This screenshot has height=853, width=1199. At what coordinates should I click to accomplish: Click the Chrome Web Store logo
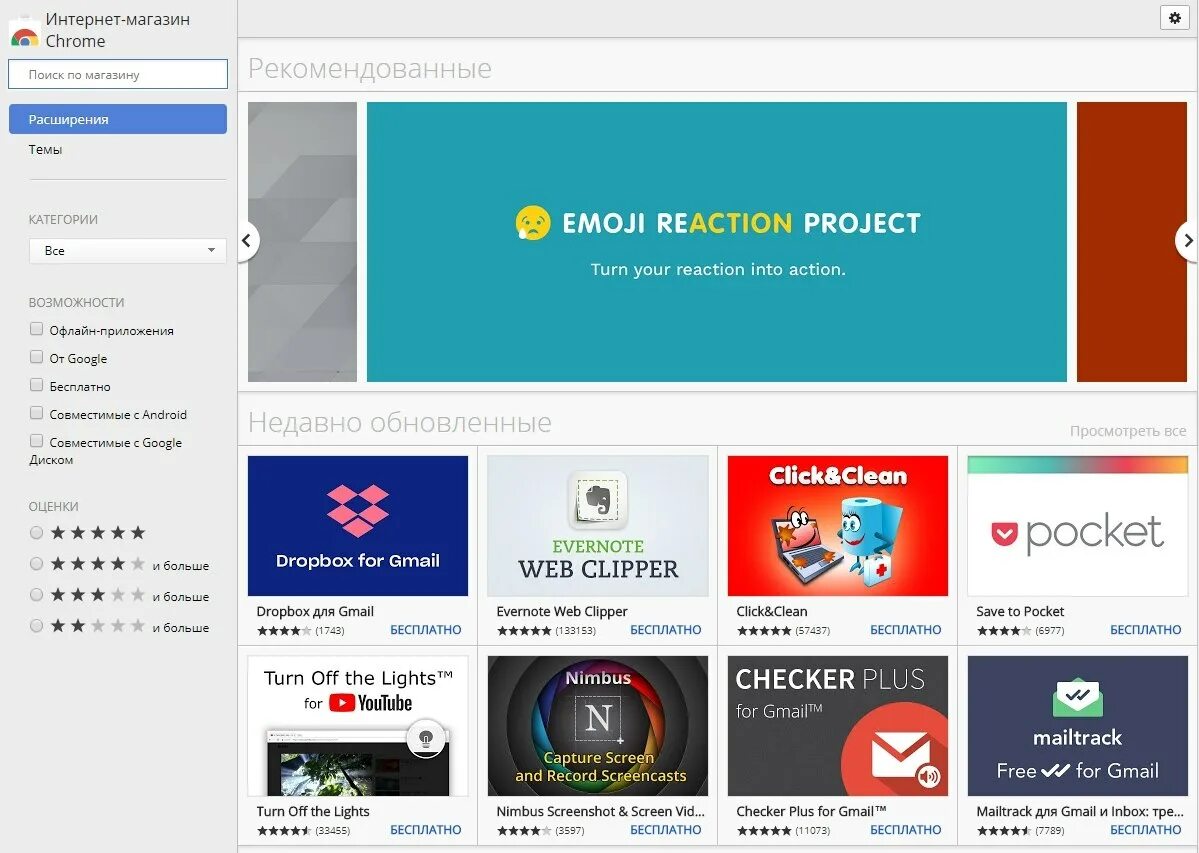click(x=24, y=31)
